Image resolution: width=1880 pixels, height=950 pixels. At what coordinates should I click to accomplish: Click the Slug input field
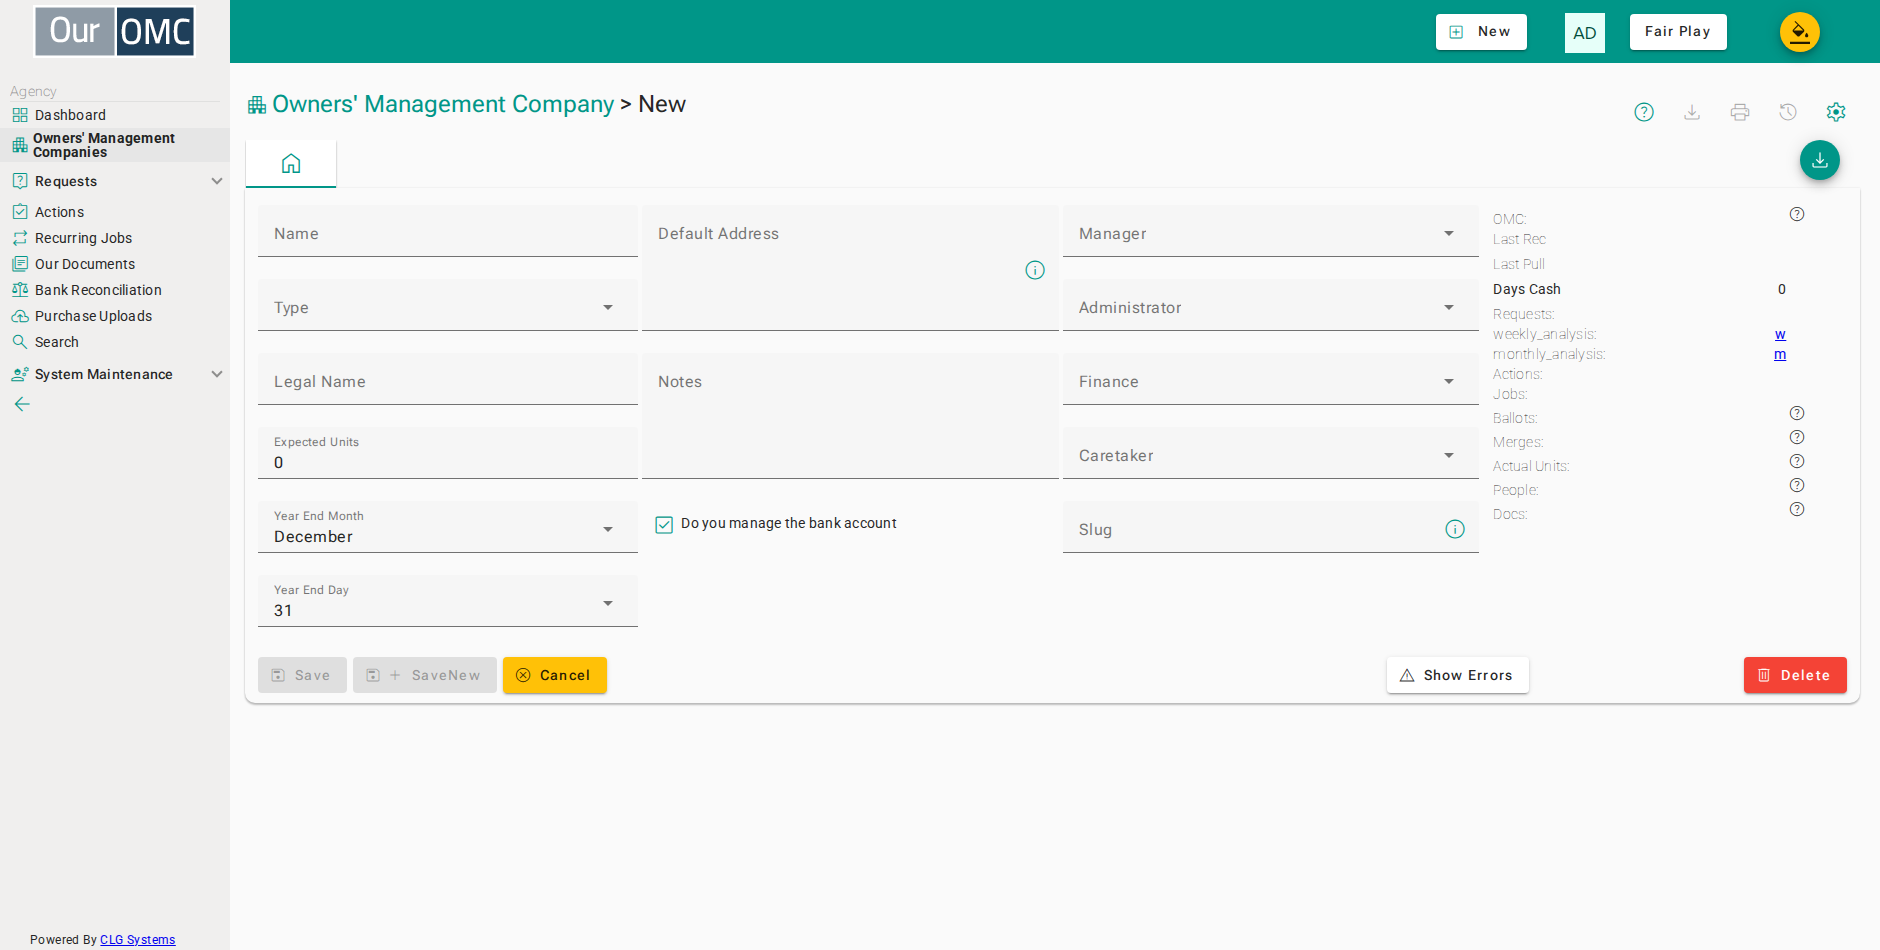click(x=1270, y=528)
